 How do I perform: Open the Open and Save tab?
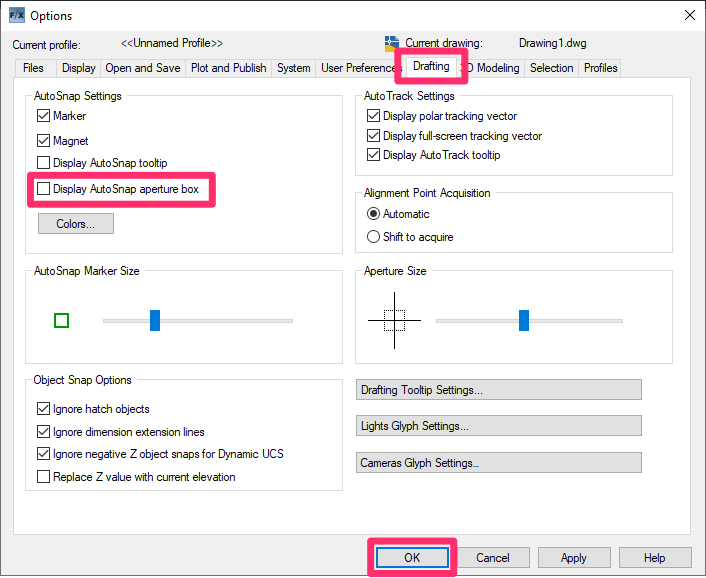143,68
